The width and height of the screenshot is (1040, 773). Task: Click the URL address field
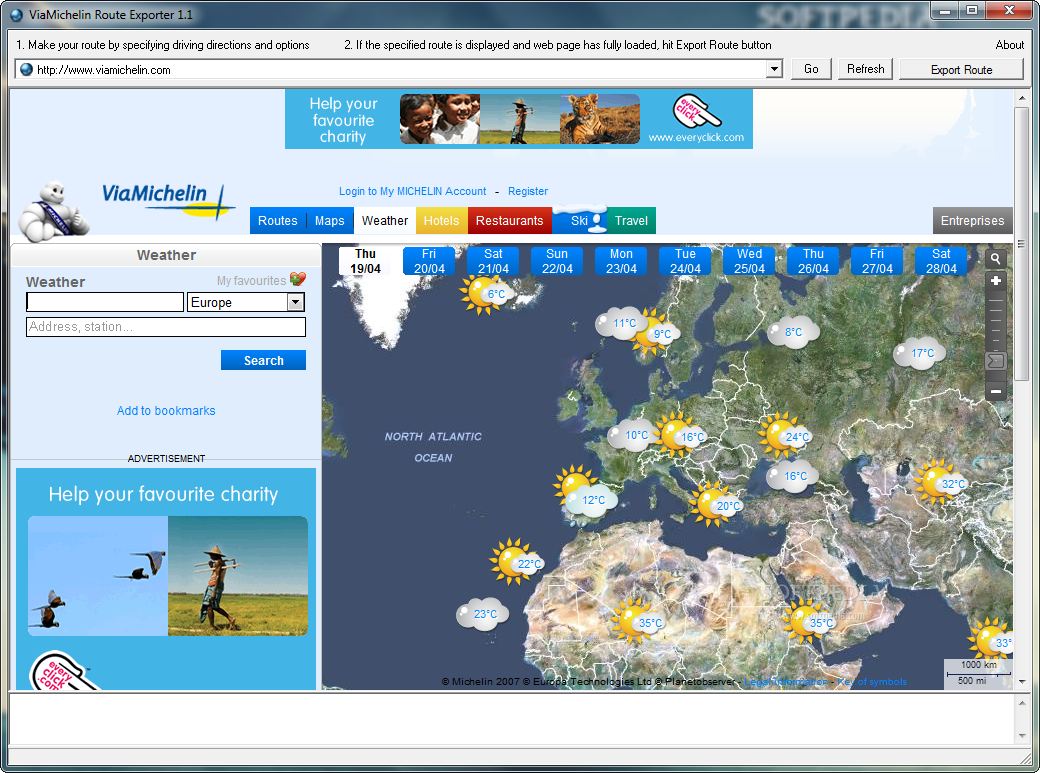(x=399, y=70)
